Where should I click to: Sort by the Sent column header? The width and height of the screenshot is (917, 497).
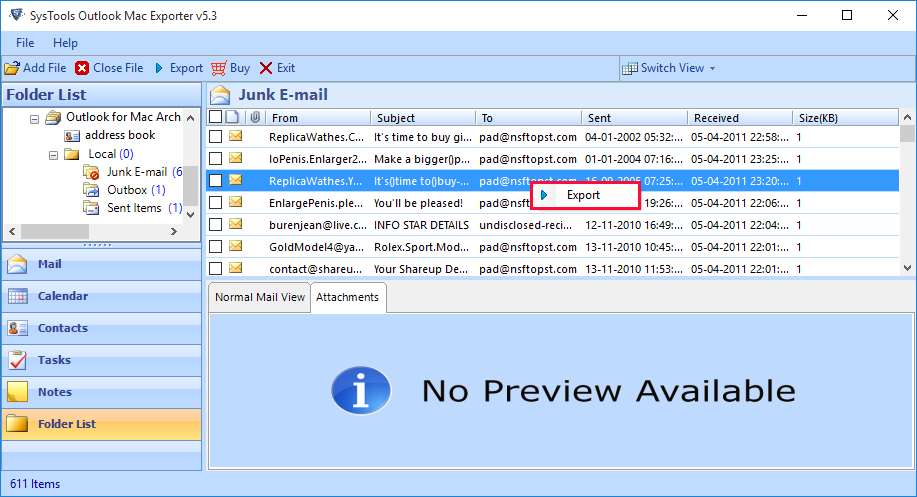[x=634, y=118]
